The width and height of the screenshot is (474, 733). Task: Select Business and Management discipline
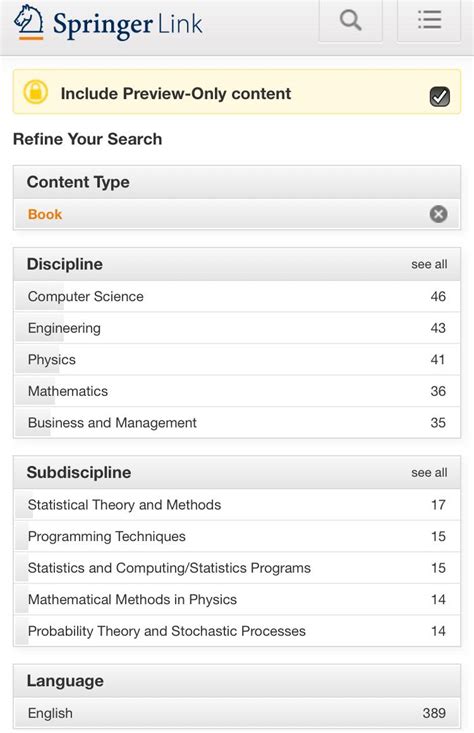237,423
